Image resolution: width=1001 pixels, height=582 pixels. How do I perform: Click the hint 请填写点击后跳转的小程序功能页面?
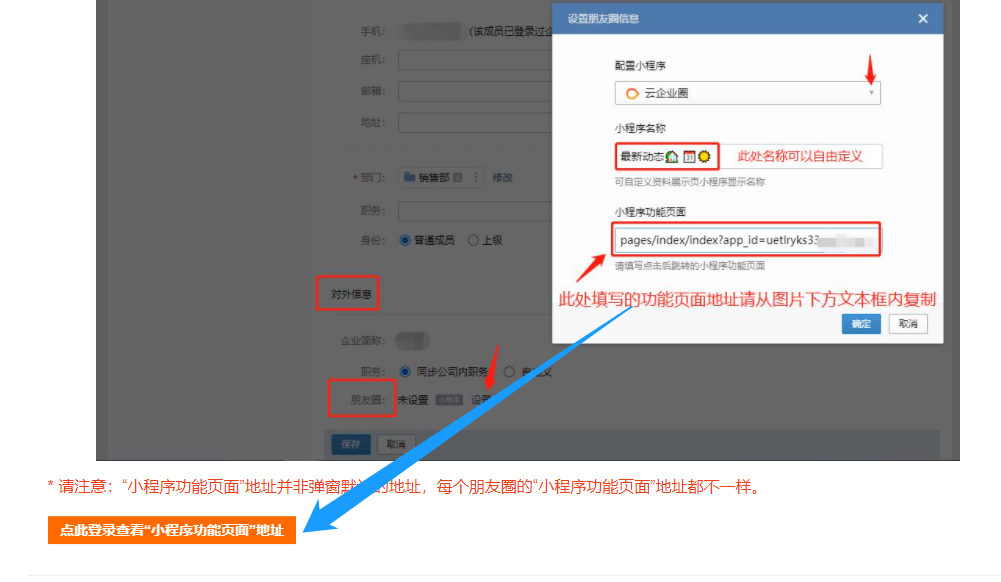click(689, 265)
